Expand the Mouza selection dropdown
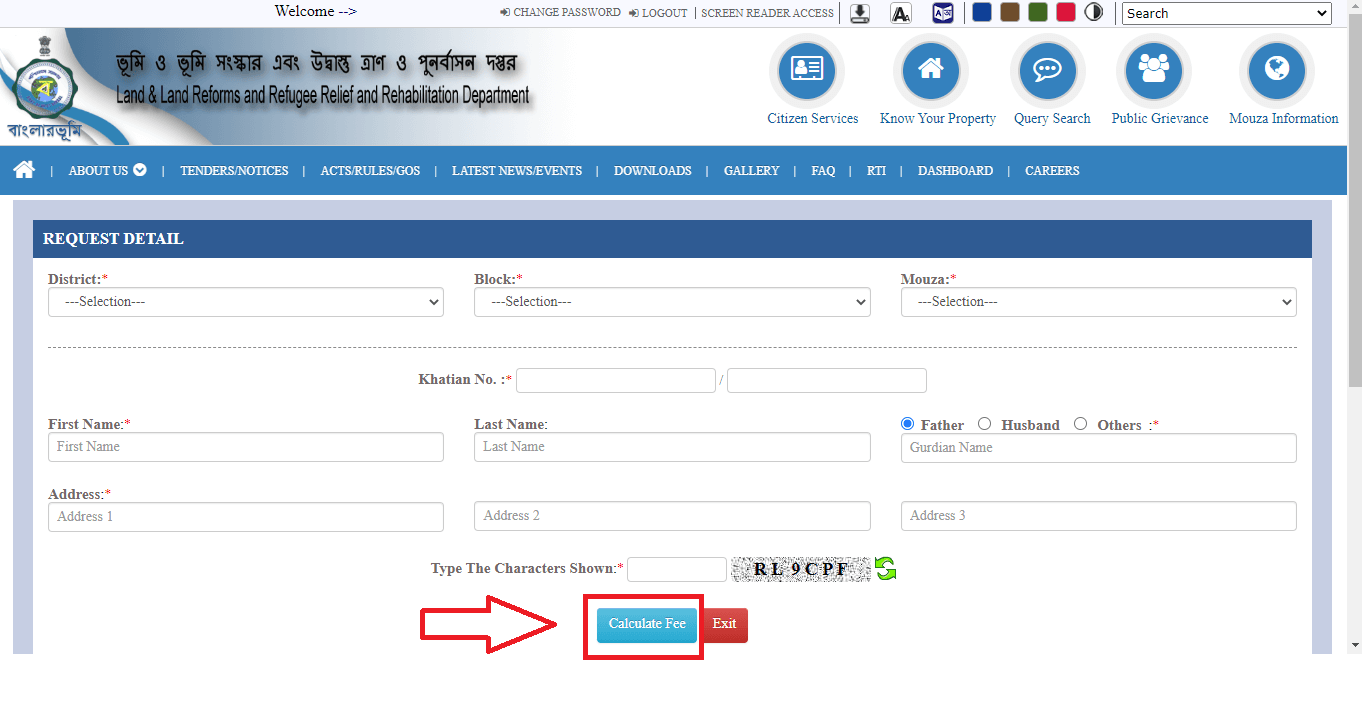The image size is (1362, 728). [1099, 302]
